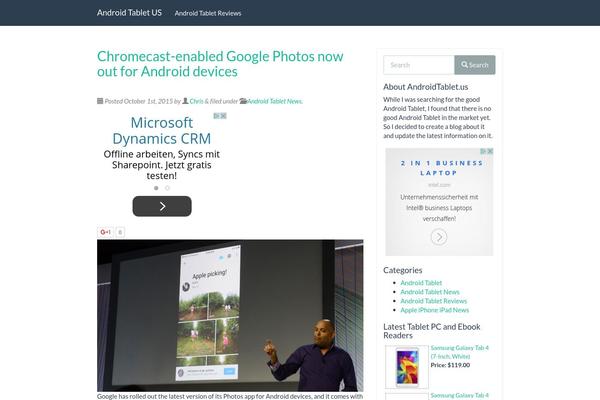The height and width of the screenshot is (400, 600).
Task: Click Latest Tablet PC and Ebook Readers heading
Action: click(432, 331)
